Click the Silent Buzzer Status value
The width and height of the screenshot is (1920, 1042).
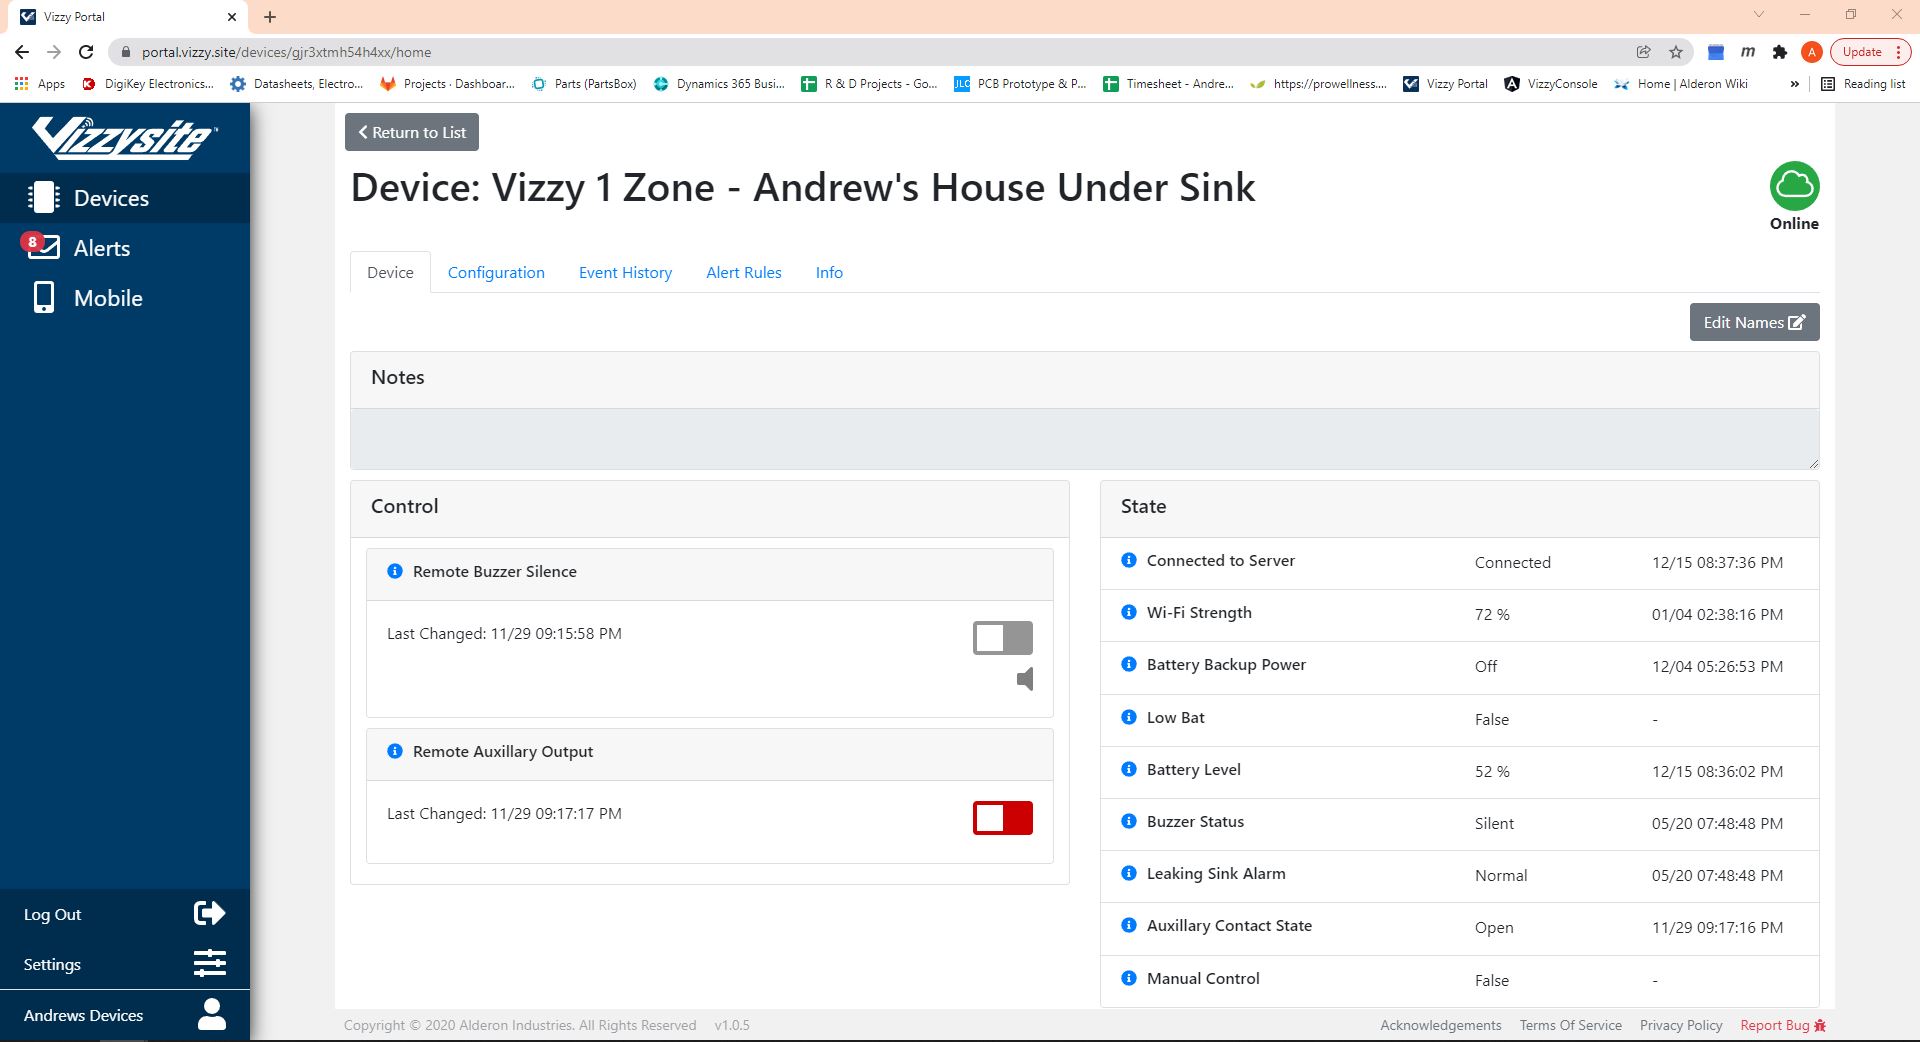click(x=1494, y=823)
